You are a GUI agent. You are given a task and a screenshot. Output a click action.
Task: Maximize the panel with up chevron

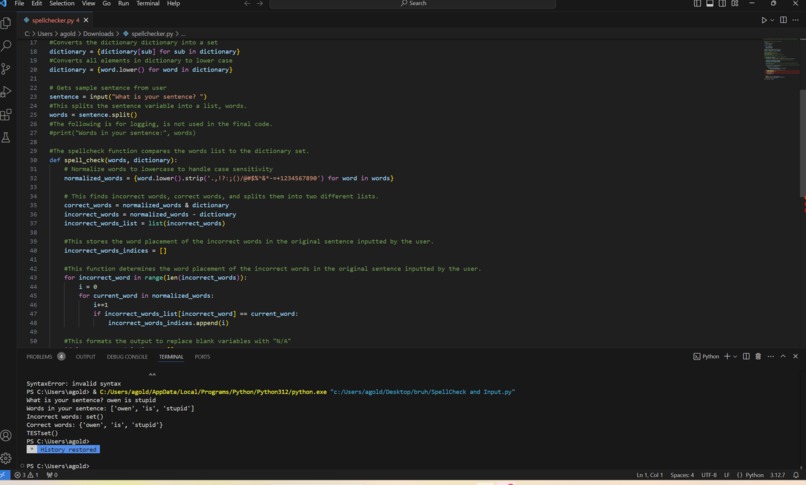click(783, 357)
